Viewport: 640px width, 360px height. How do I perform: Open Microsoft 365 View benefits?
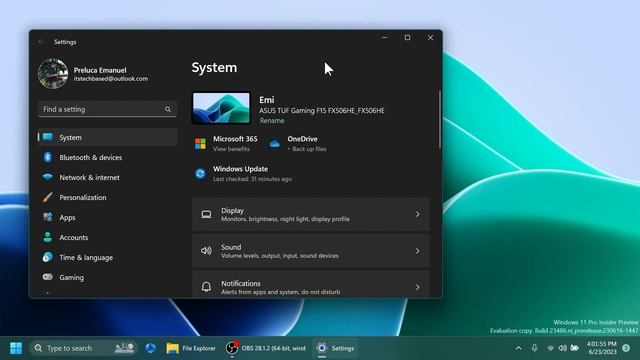(x=231, y=149)
